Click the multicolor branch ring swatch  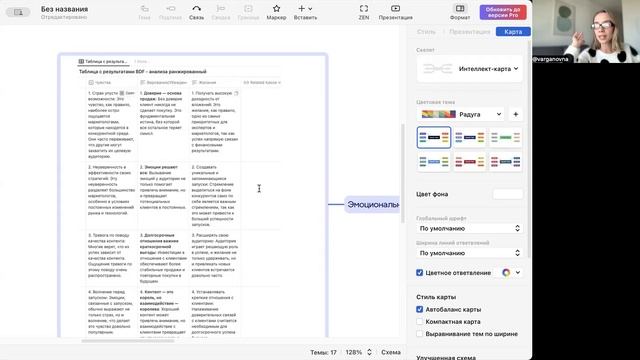[506, 273]
